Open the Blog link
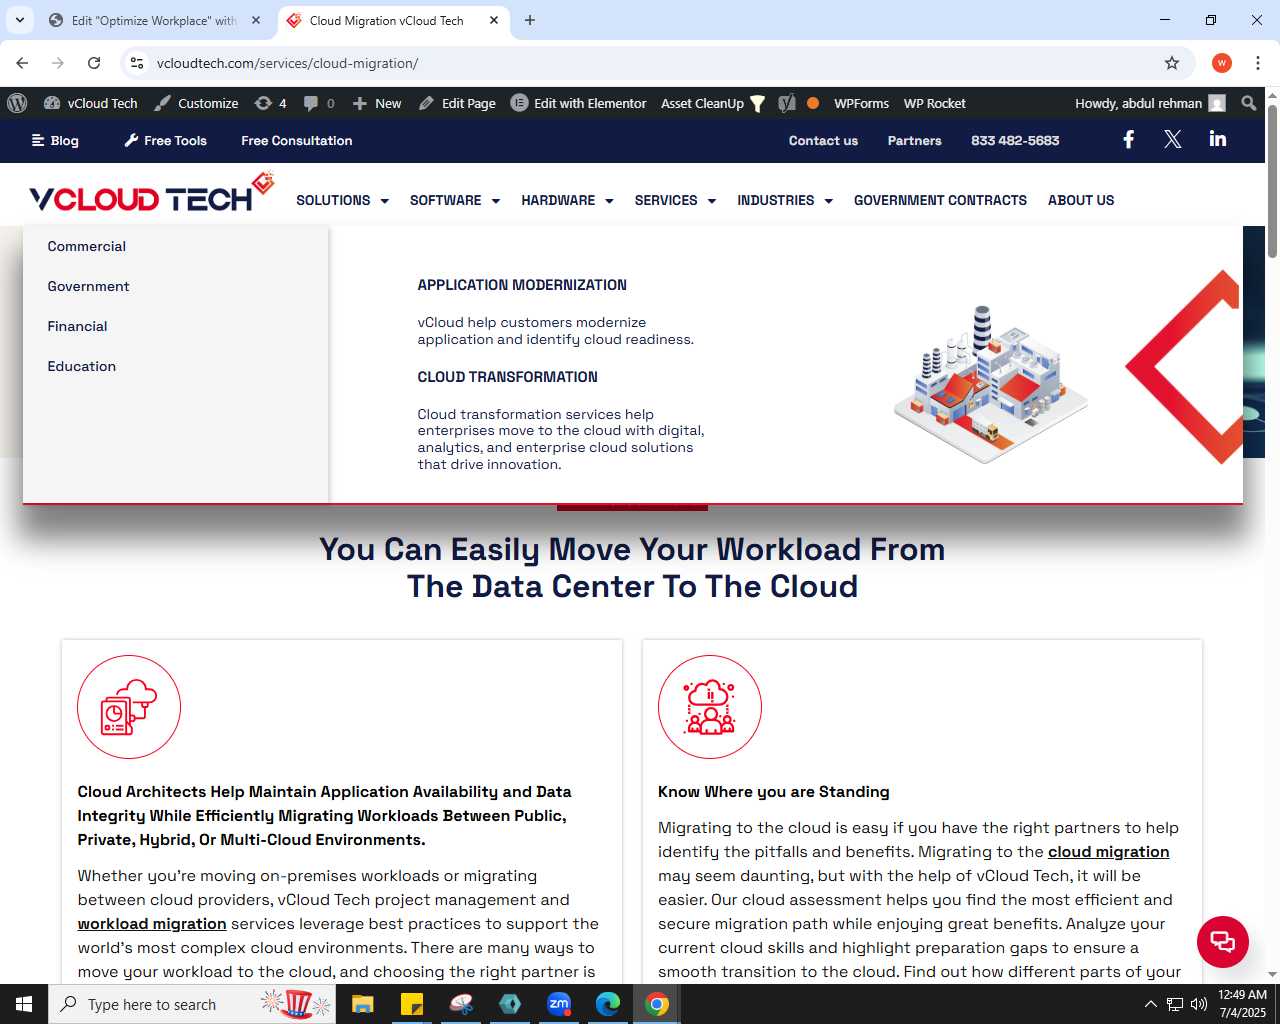Image resolution: width=1280 pixels, height=1024 pixels. (55, 141)
